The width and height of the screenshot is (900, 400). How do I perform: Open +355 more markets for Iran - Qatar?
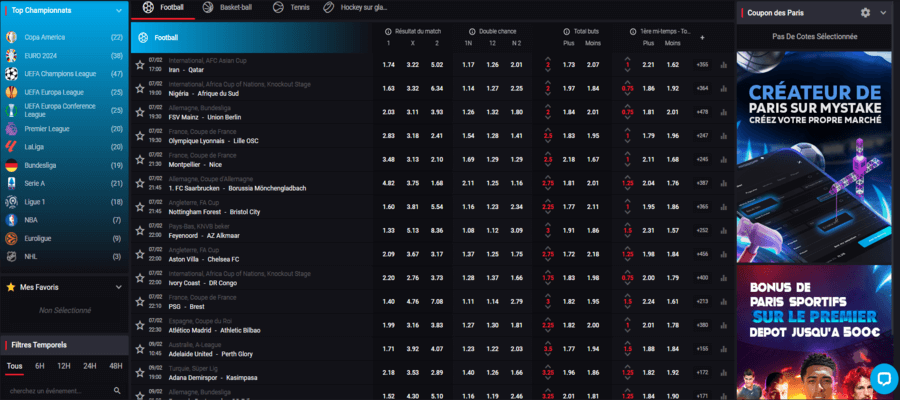pyautogui.click(x=702, y=65)
